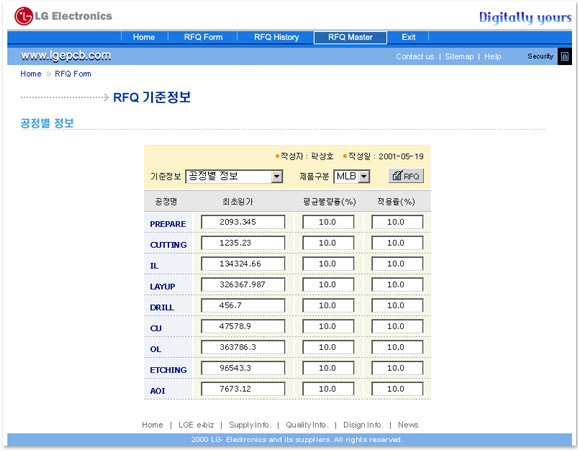Viewport: 578px width, 451px height.
Task: Click AOI cost field 7673.12
Action: coord(243,389)
